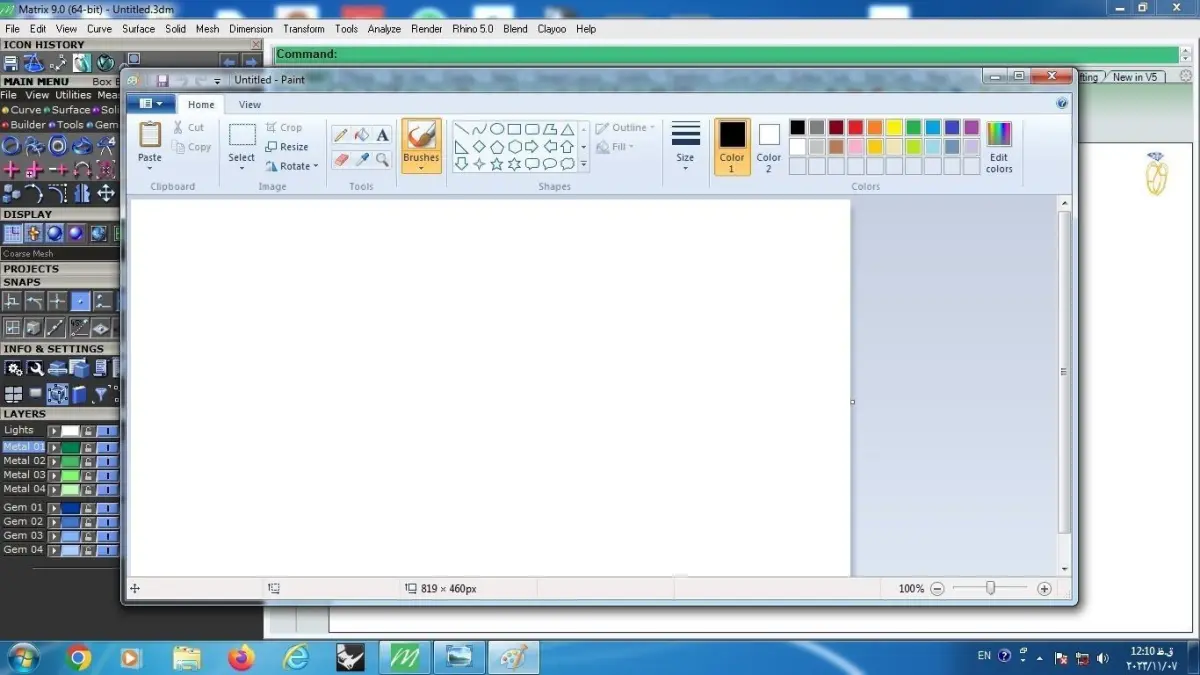Image resolution: width=1200 pixels, height=675 pixels.
Task: Choose the Rectangle shape in Shapes gallery
Action: coord(514,129)
